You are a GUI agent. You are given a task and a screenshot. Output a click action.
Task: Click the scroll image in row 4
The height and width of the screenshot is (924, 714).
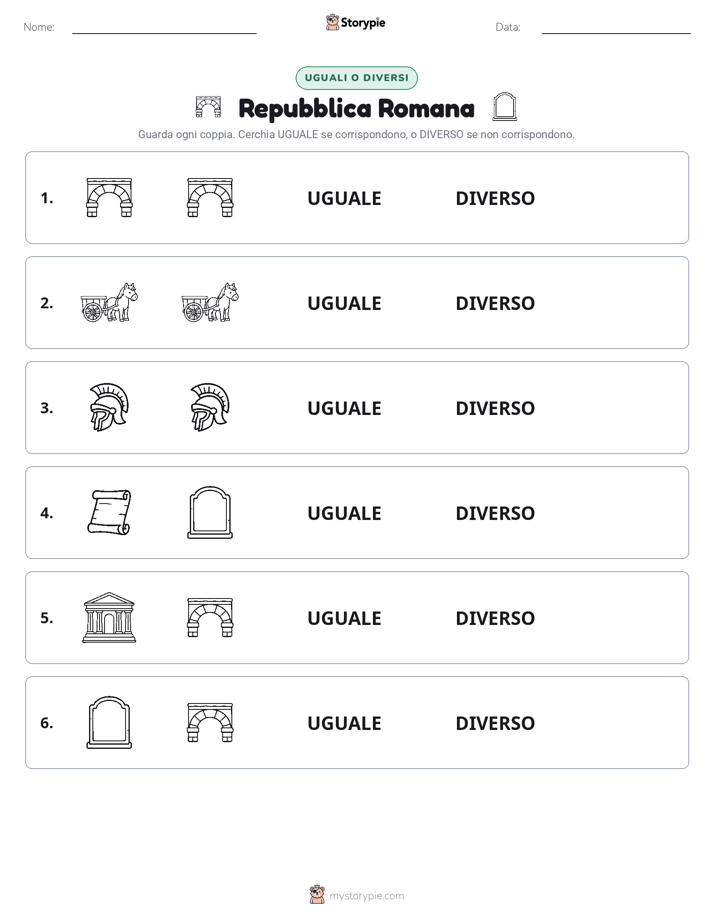[109, 512]
